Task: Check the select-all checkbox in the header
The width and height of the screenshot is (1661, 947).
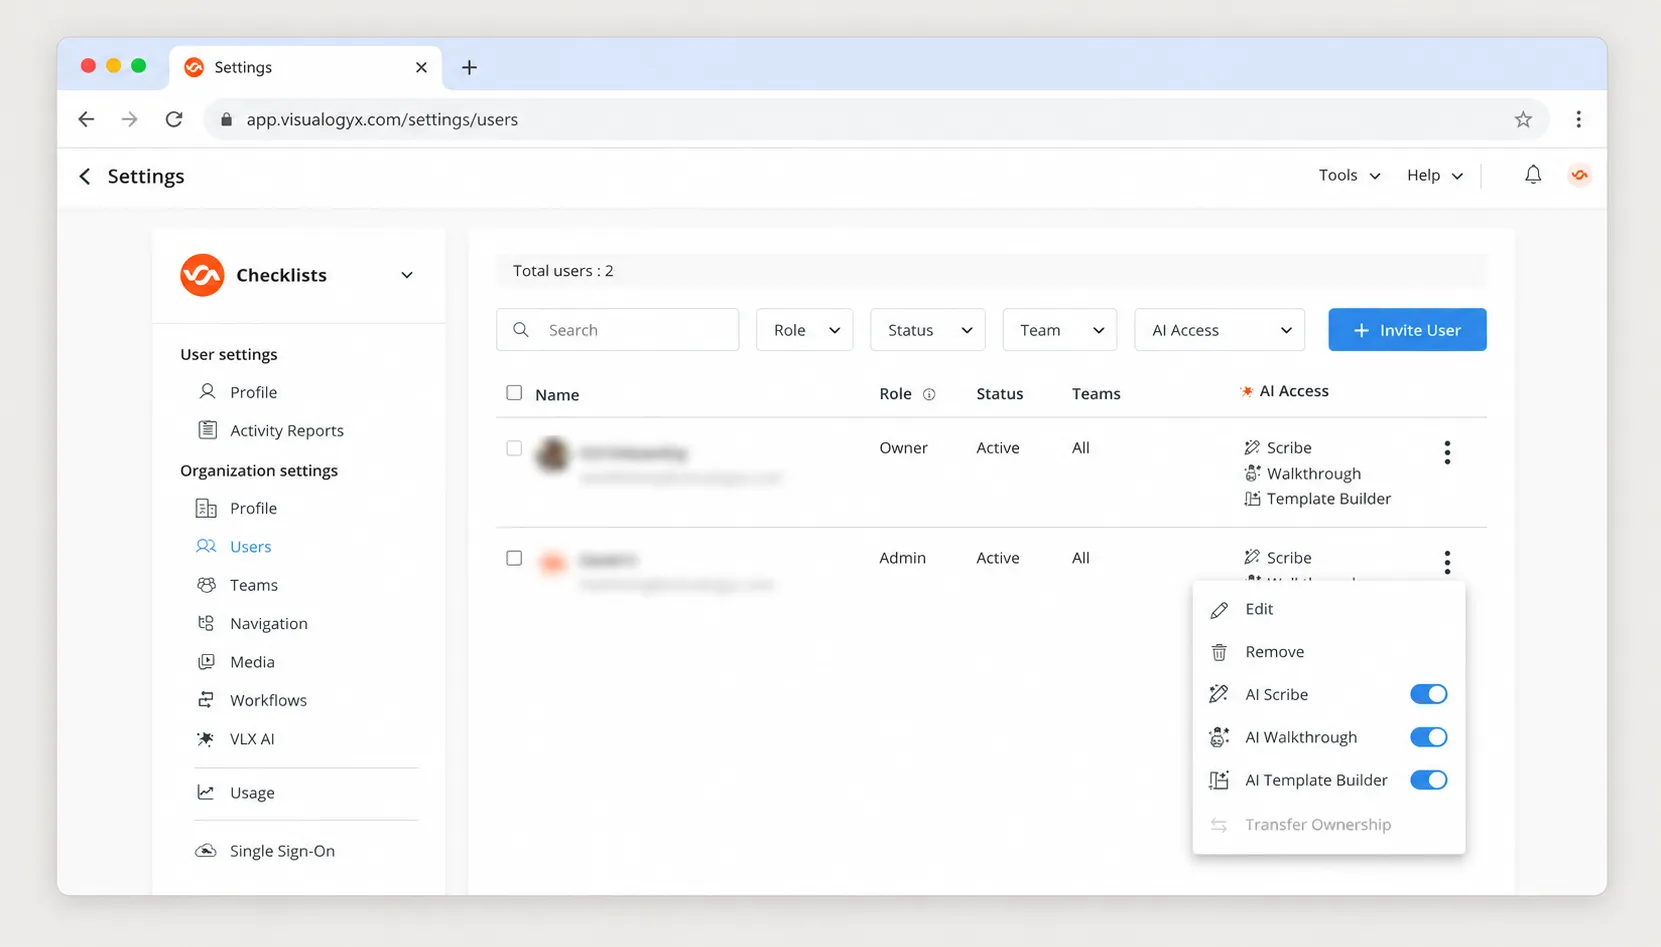Action: tap(514, 393)
